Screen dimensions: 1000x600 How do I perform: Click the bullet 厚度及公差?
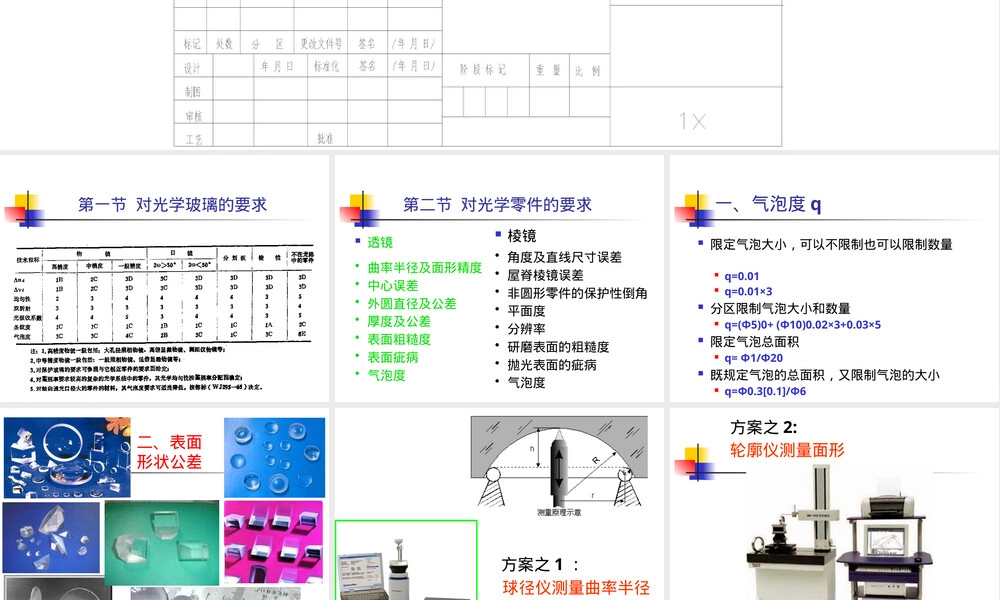(x=399, y=321)
